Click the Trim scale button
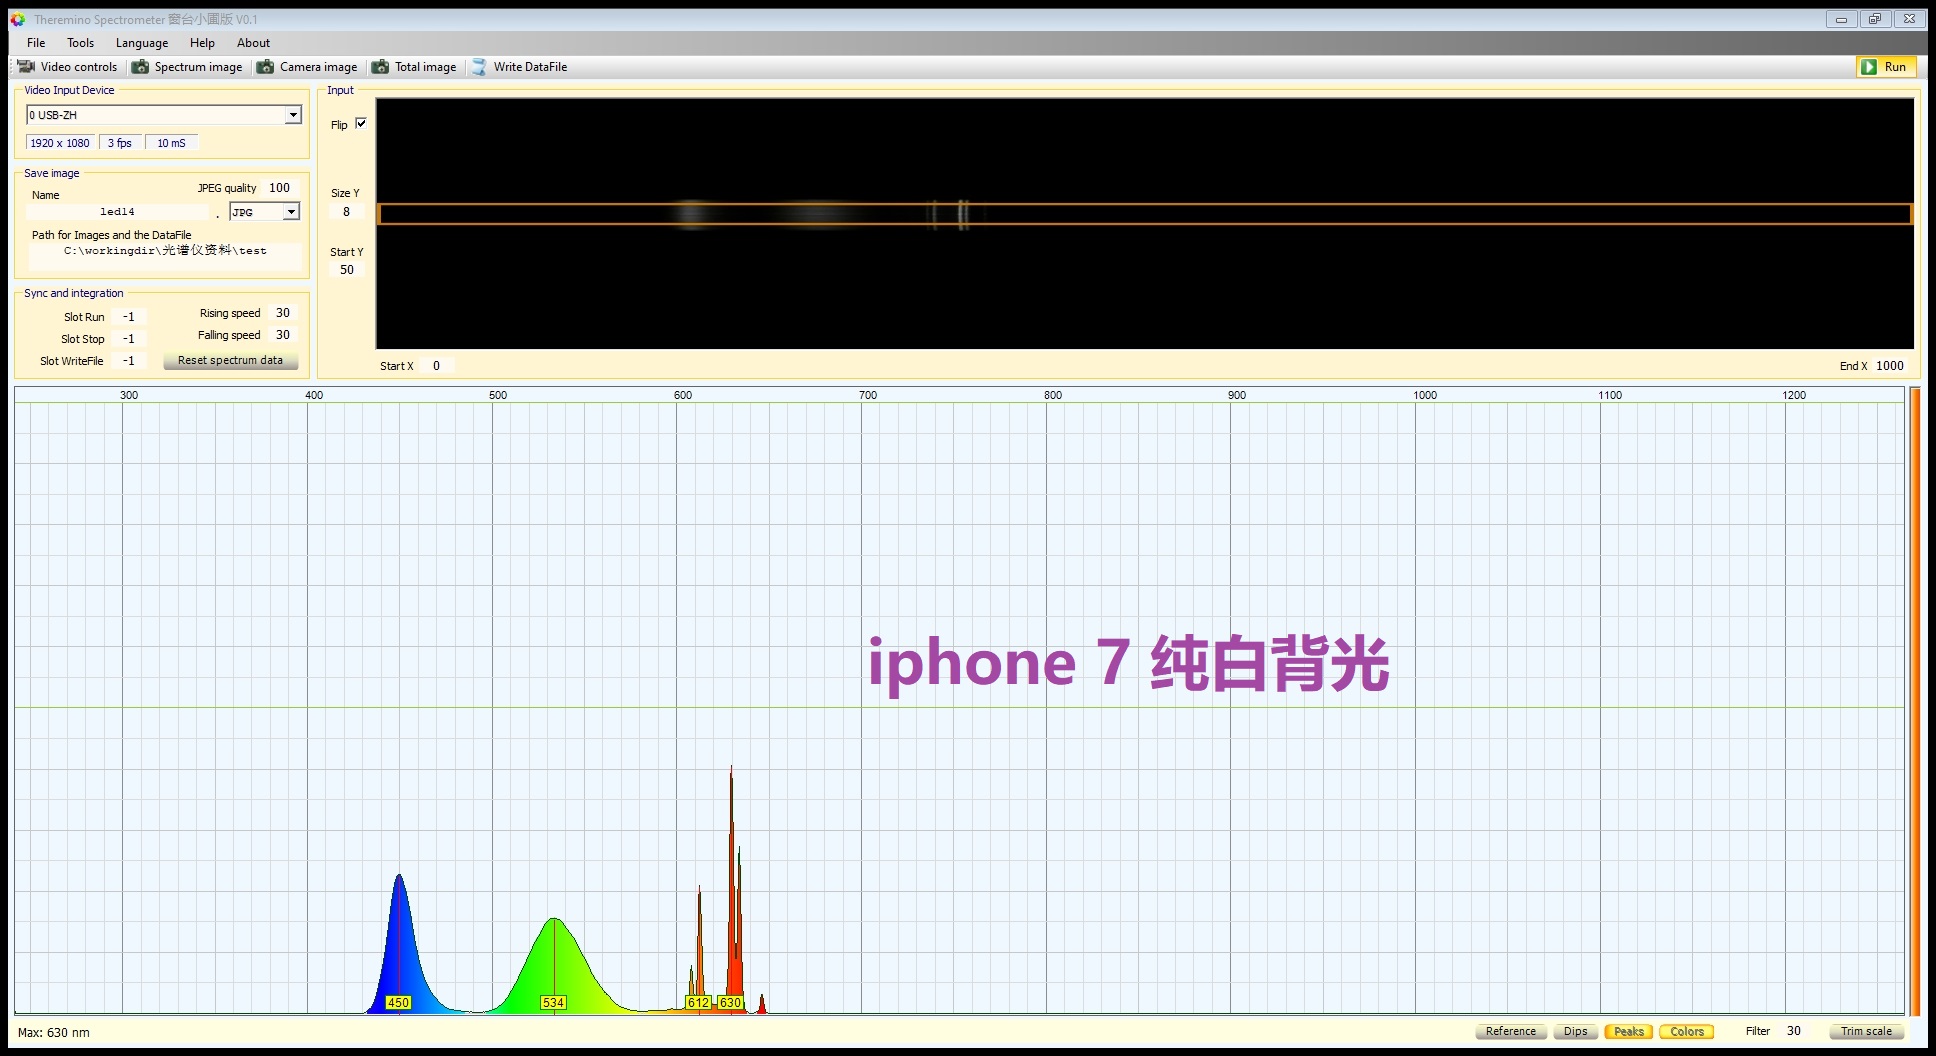Image resolution: width=1936 pixels, height=1056 pixels. [x=1866, y=1031]
